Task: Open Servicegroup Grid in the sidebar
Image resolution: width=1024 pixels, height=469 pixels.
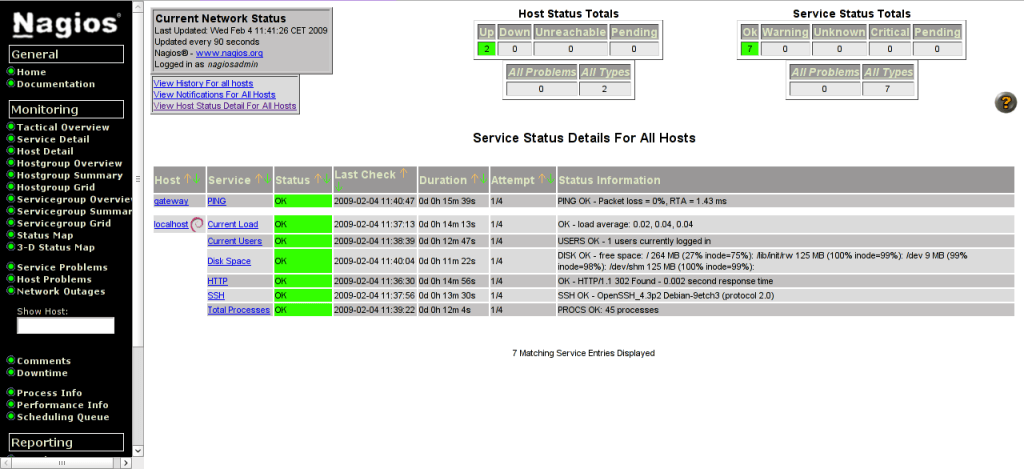Action: pyautogui.click(x=64, y=223)
